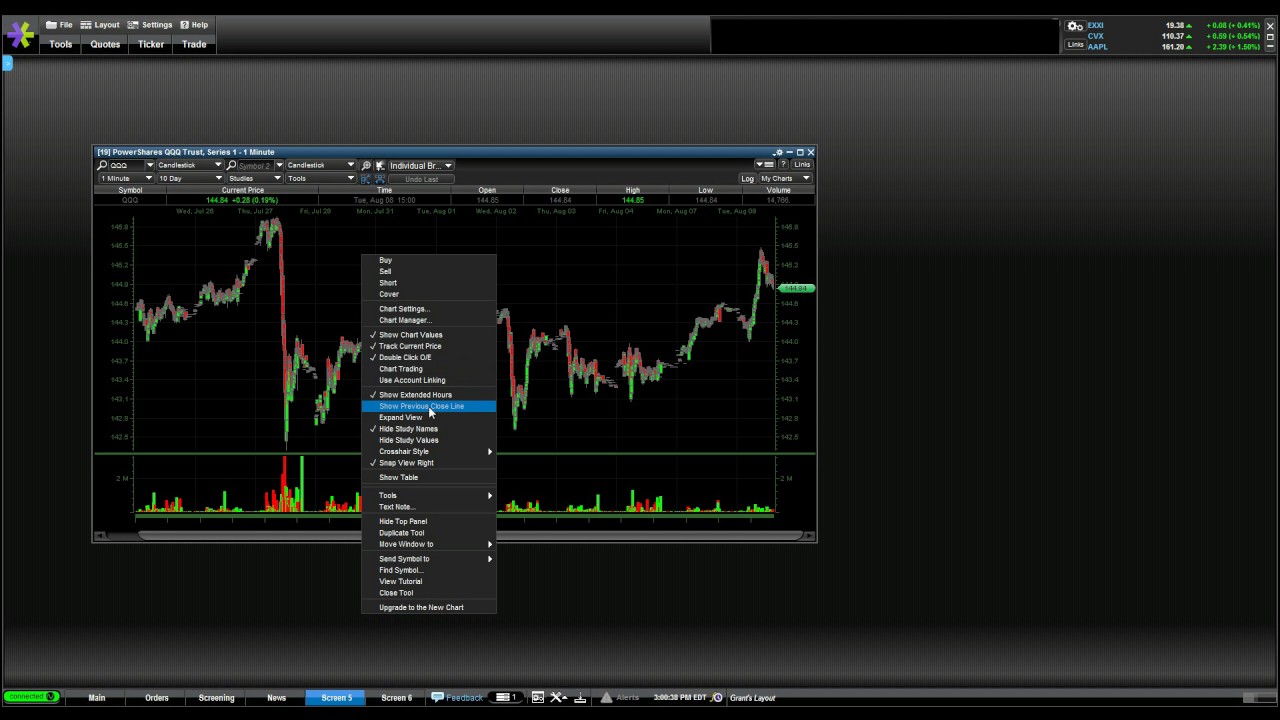Click the Links button beside the watchlist
This screenshot has width=1280, height=720.
pyautogui.click(x=1075, y=44)
